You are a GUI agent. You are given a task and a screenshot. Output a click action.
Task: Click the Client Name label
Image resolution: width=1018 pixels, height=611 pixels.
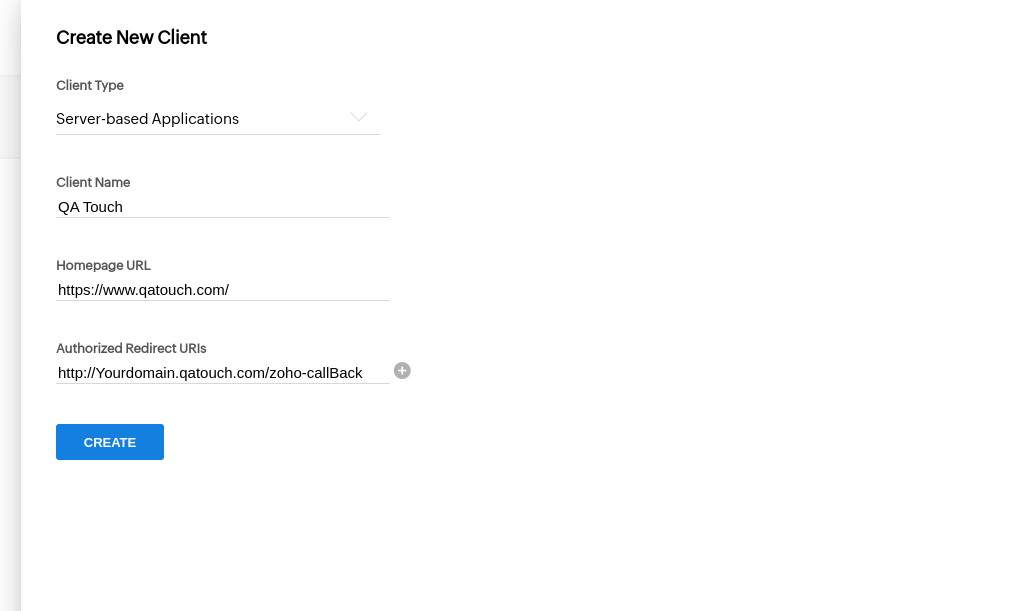coord(93,183)
